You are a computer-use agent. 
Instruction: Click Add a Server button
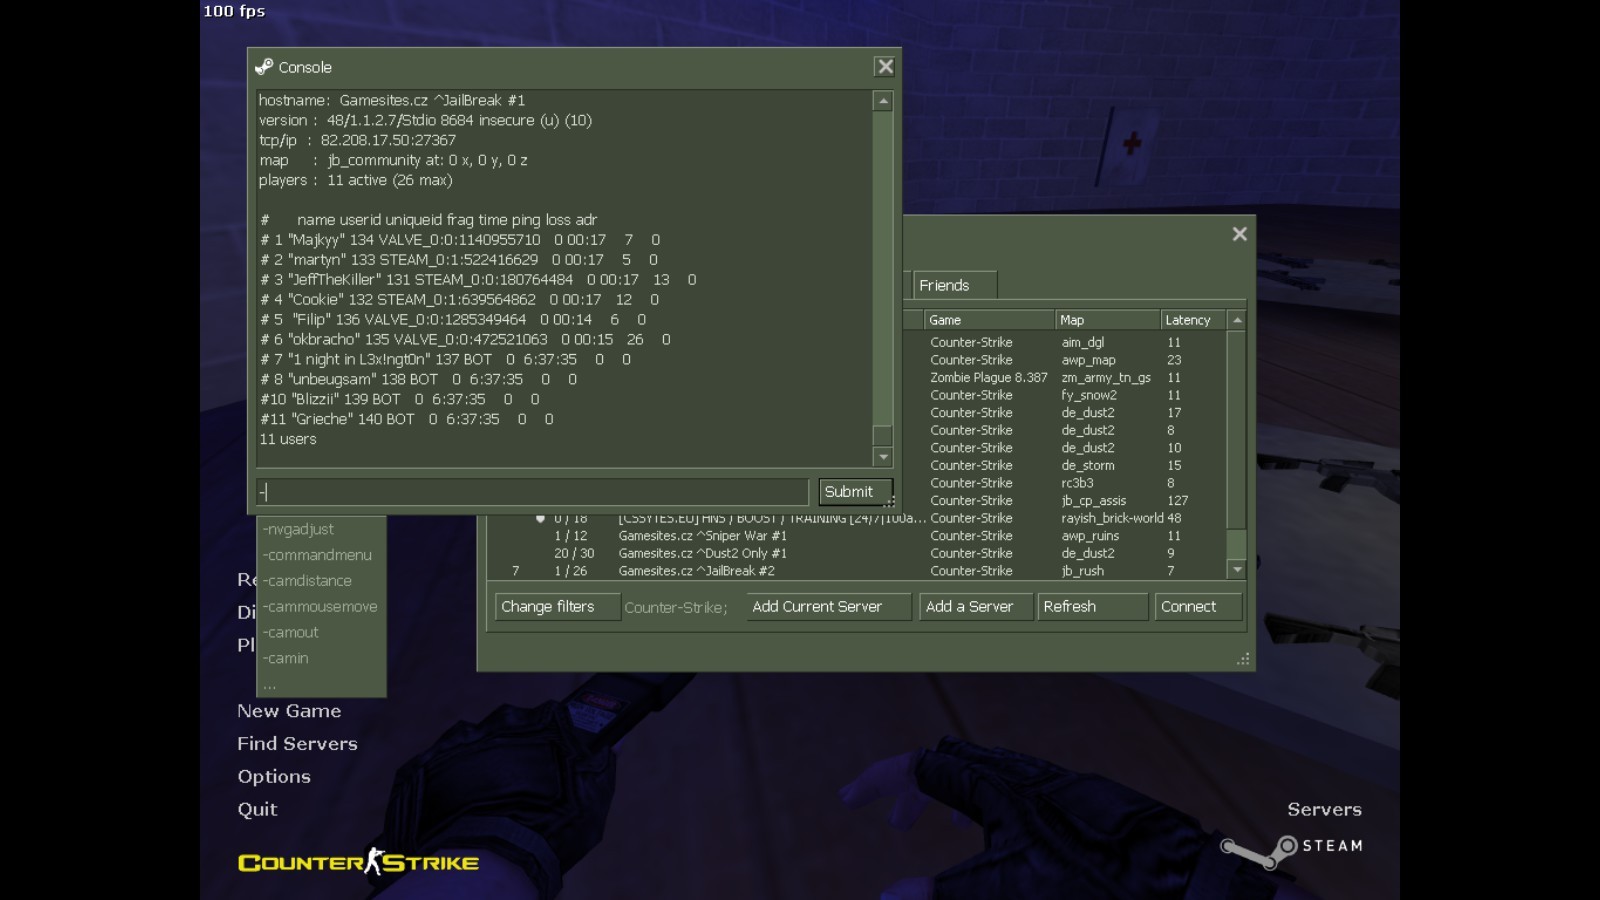click(x=975, y=607)
